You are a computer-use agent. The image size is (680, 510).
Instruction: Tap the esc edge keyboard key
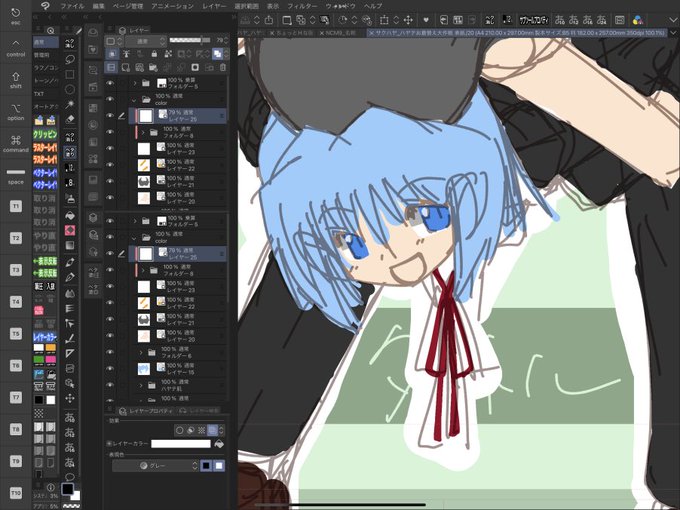[x=16, y=16]
